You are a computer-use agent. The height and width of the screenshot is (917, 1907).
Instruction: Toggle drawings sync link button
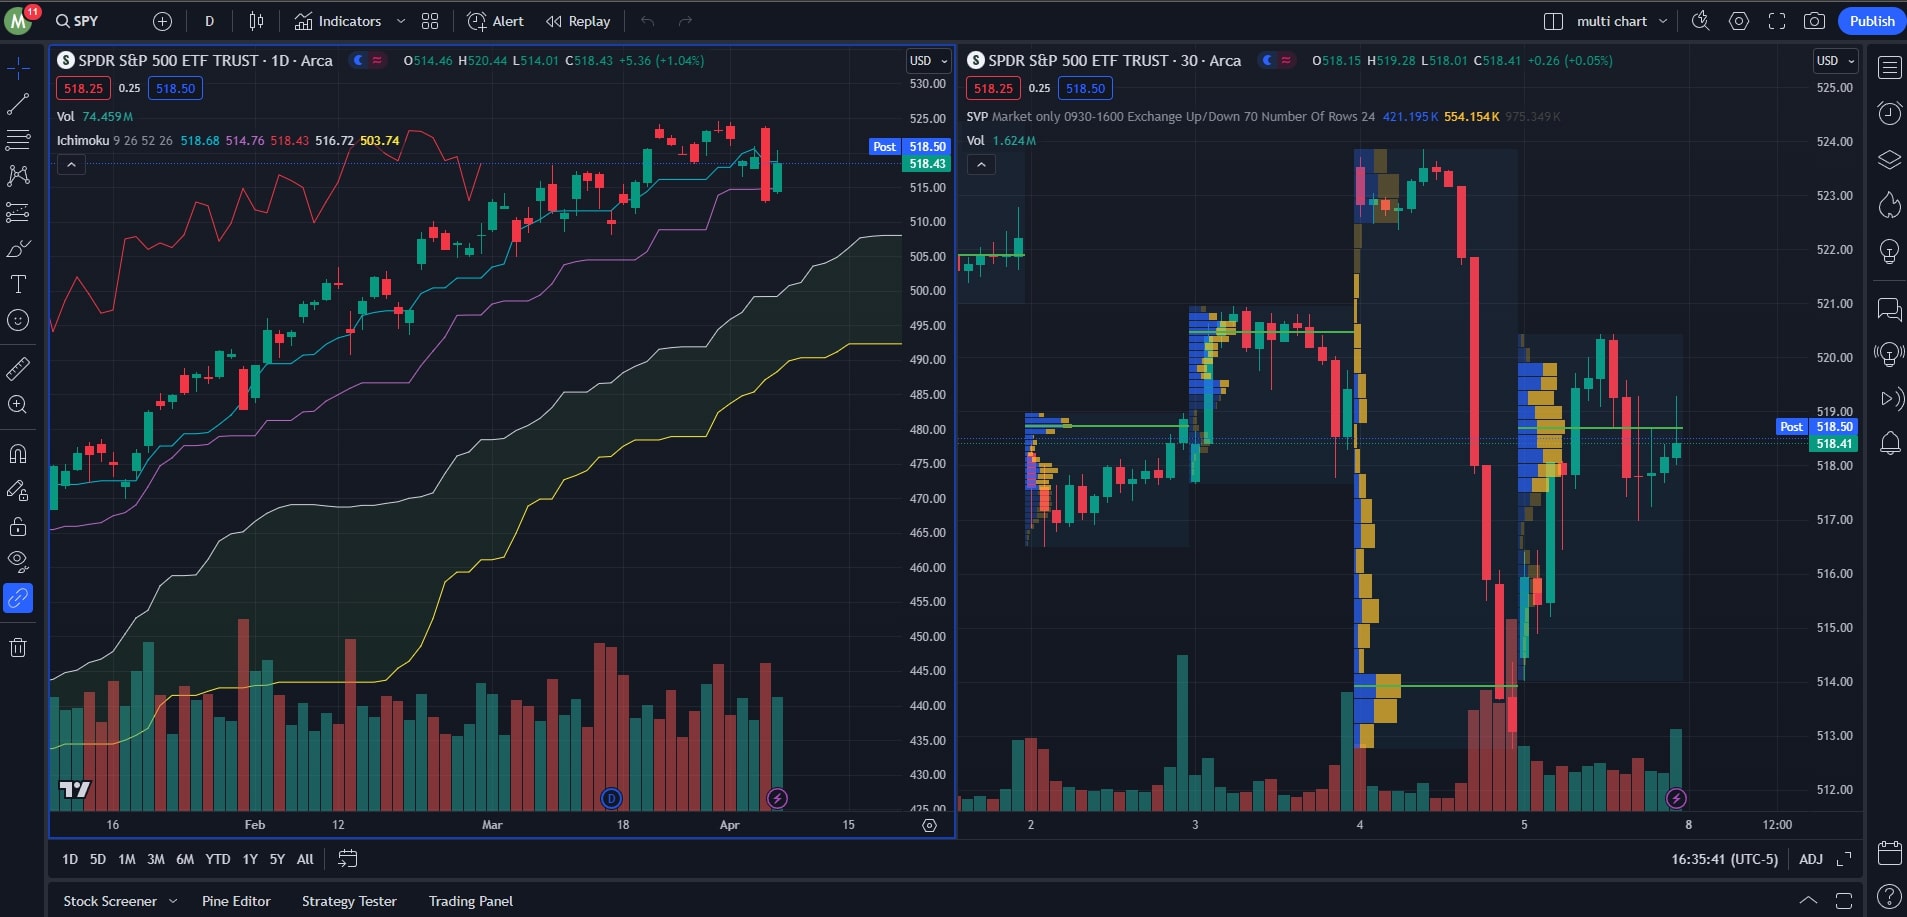[18, 598]
